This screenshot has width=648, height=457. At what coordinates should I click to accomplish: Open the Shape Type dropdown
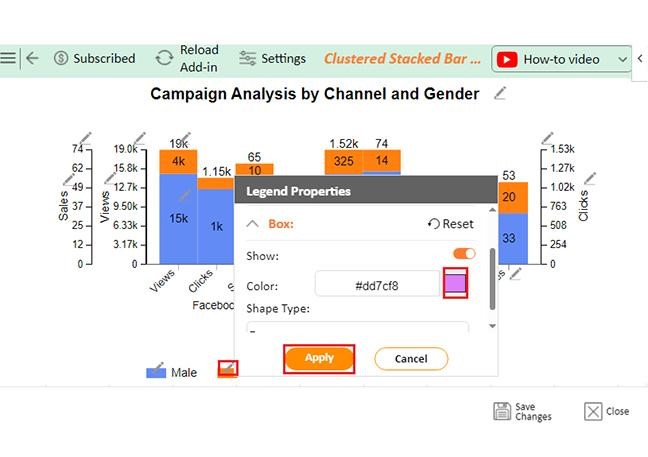point(358,328)
